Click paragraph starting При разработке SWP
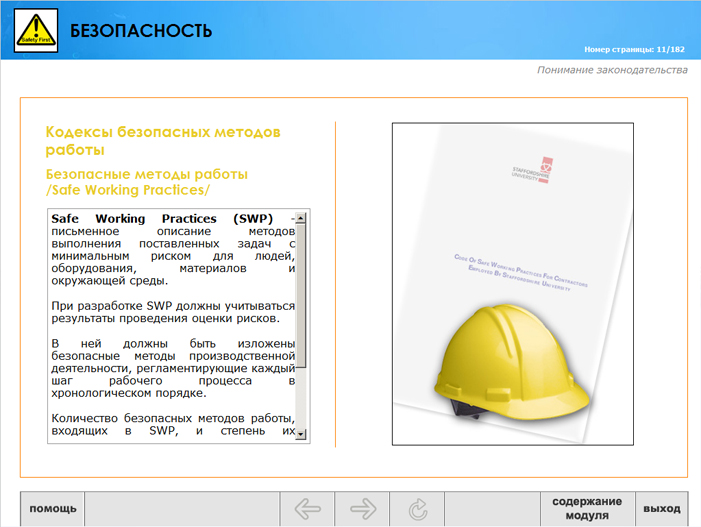701x527 pixels. click(173, 312)
